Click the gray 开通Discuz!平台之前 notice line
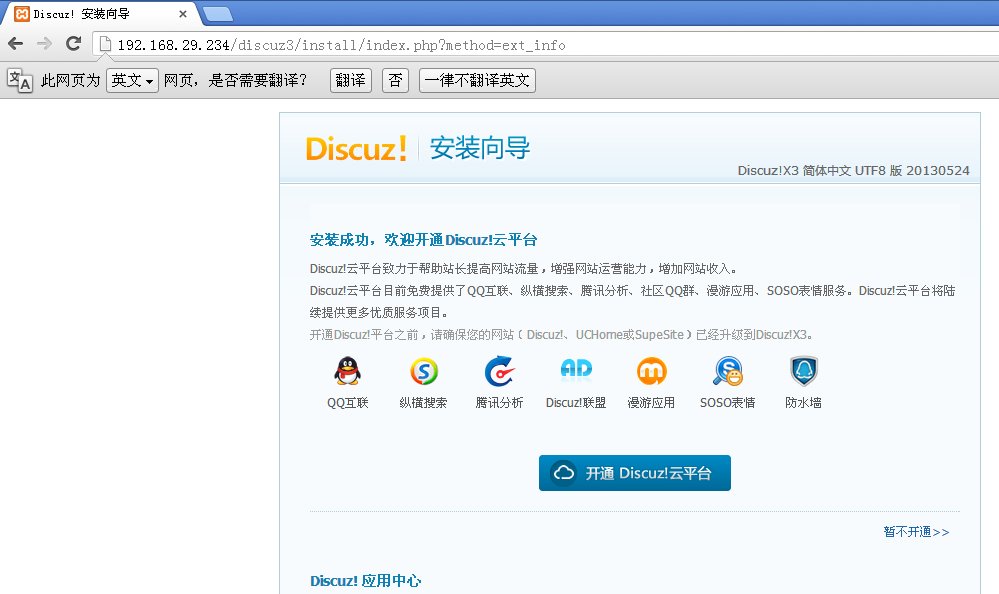 (563, 335)
